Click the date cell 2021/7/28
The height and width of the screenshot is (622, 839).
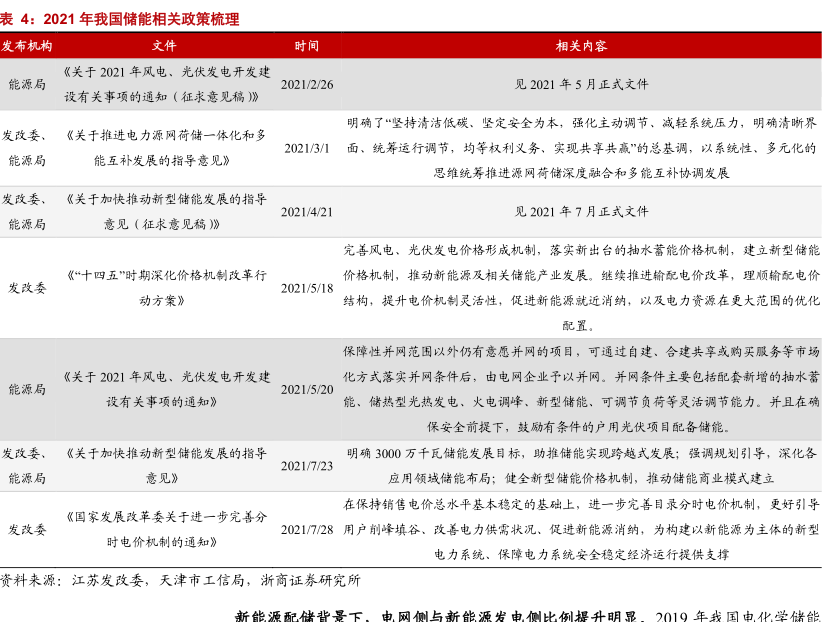pos(307,529)
